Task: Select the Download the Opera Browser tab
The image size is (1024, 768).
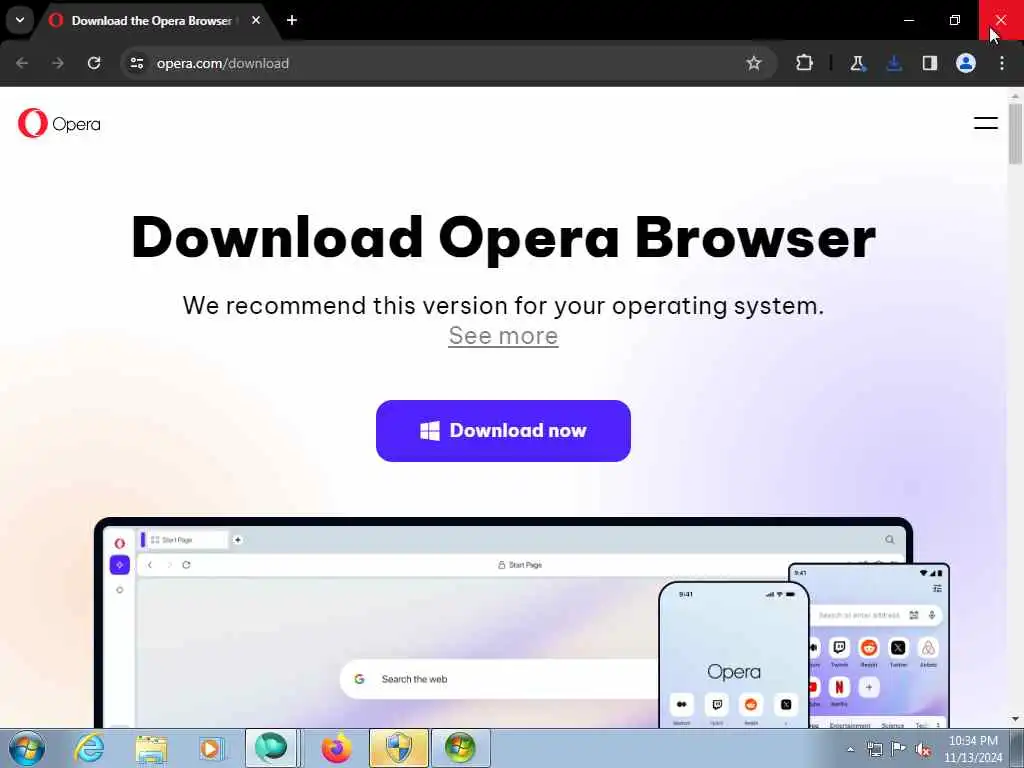Action: pyautogui.click(x=151, y=21)
